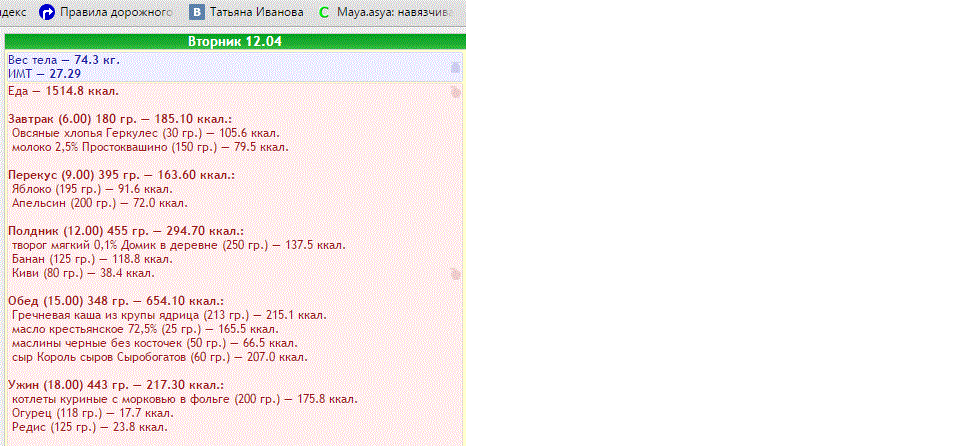
Task: Select the Банан (125 гр.) entry
Action: coord(92,259)
